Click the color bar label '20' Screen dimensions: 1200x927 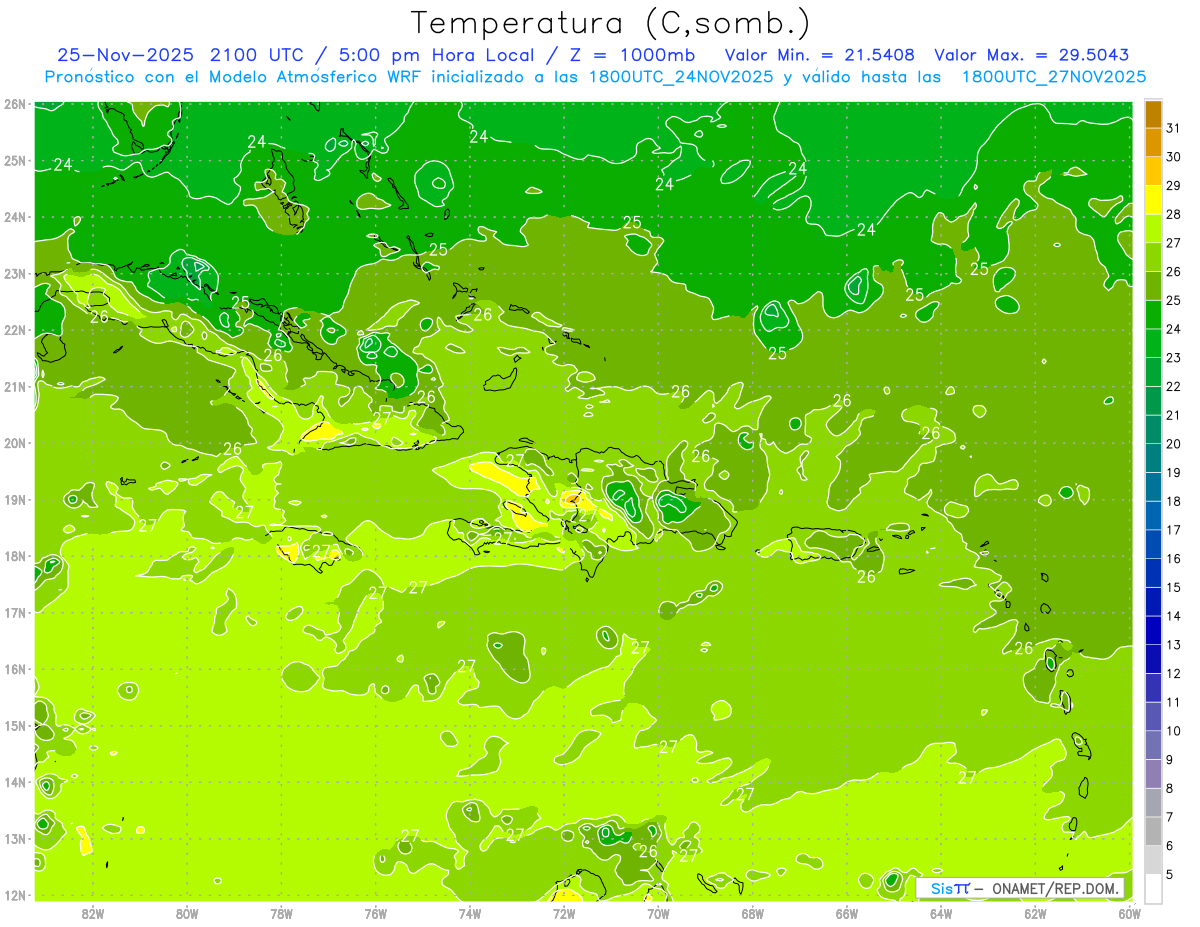[1174, 443]
